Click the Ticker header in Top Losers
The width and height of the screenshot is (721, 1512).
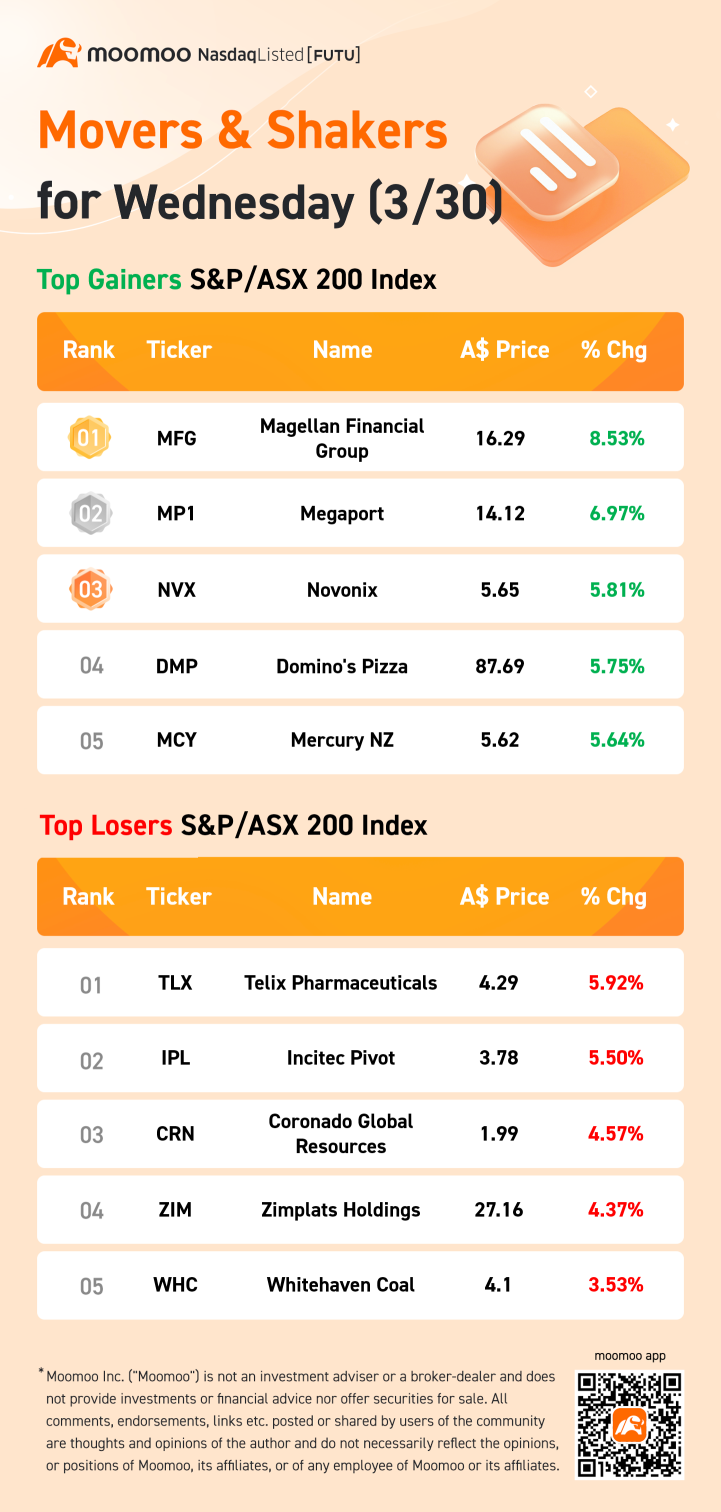pyautogui.click(x=178, y=897)
